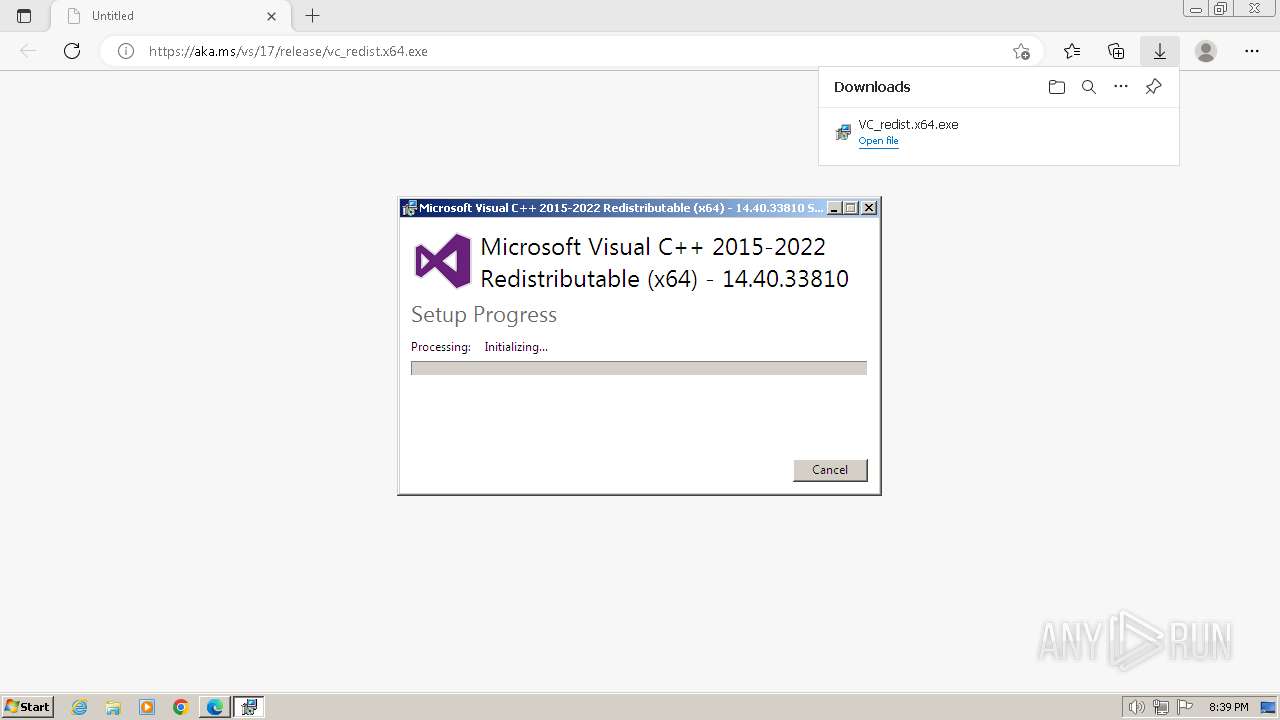Image resolution: width=1280 pixels, height=720 pixels.
Task: Launch Google Chrome from taskbar
Action: (181, 707)
